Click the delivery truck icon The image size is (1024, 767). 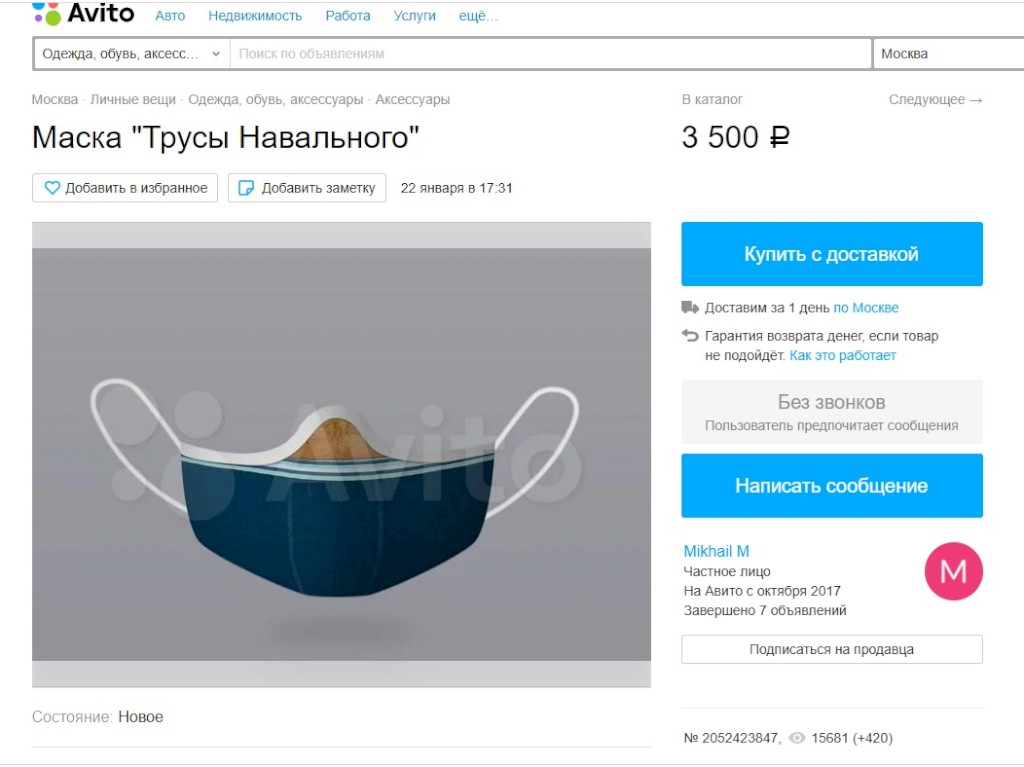pos(690,307)
